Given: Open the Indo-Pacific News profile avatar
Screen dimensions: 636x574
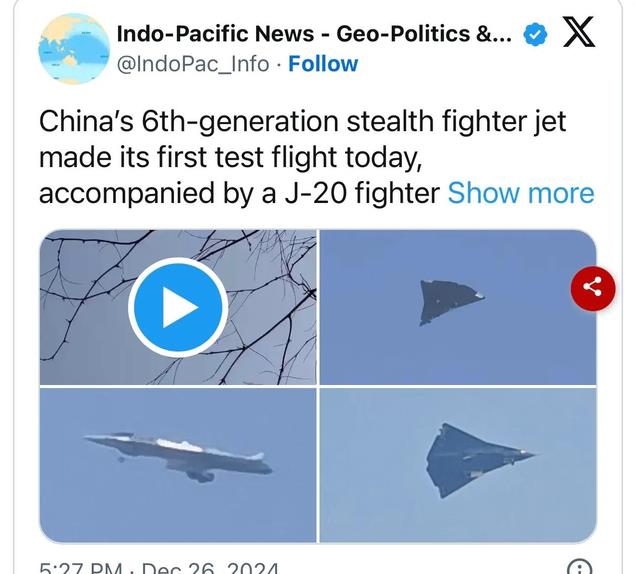Looking at the screenshot, I should [x=74, y=49].
